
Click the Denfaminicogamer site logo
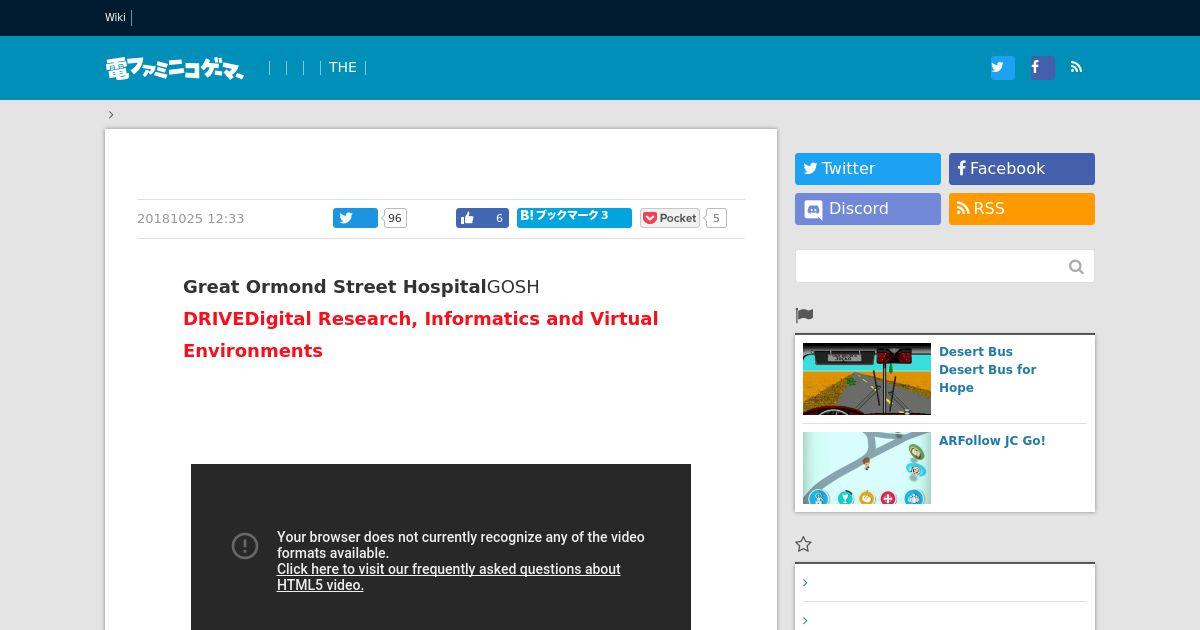[175, 68]
